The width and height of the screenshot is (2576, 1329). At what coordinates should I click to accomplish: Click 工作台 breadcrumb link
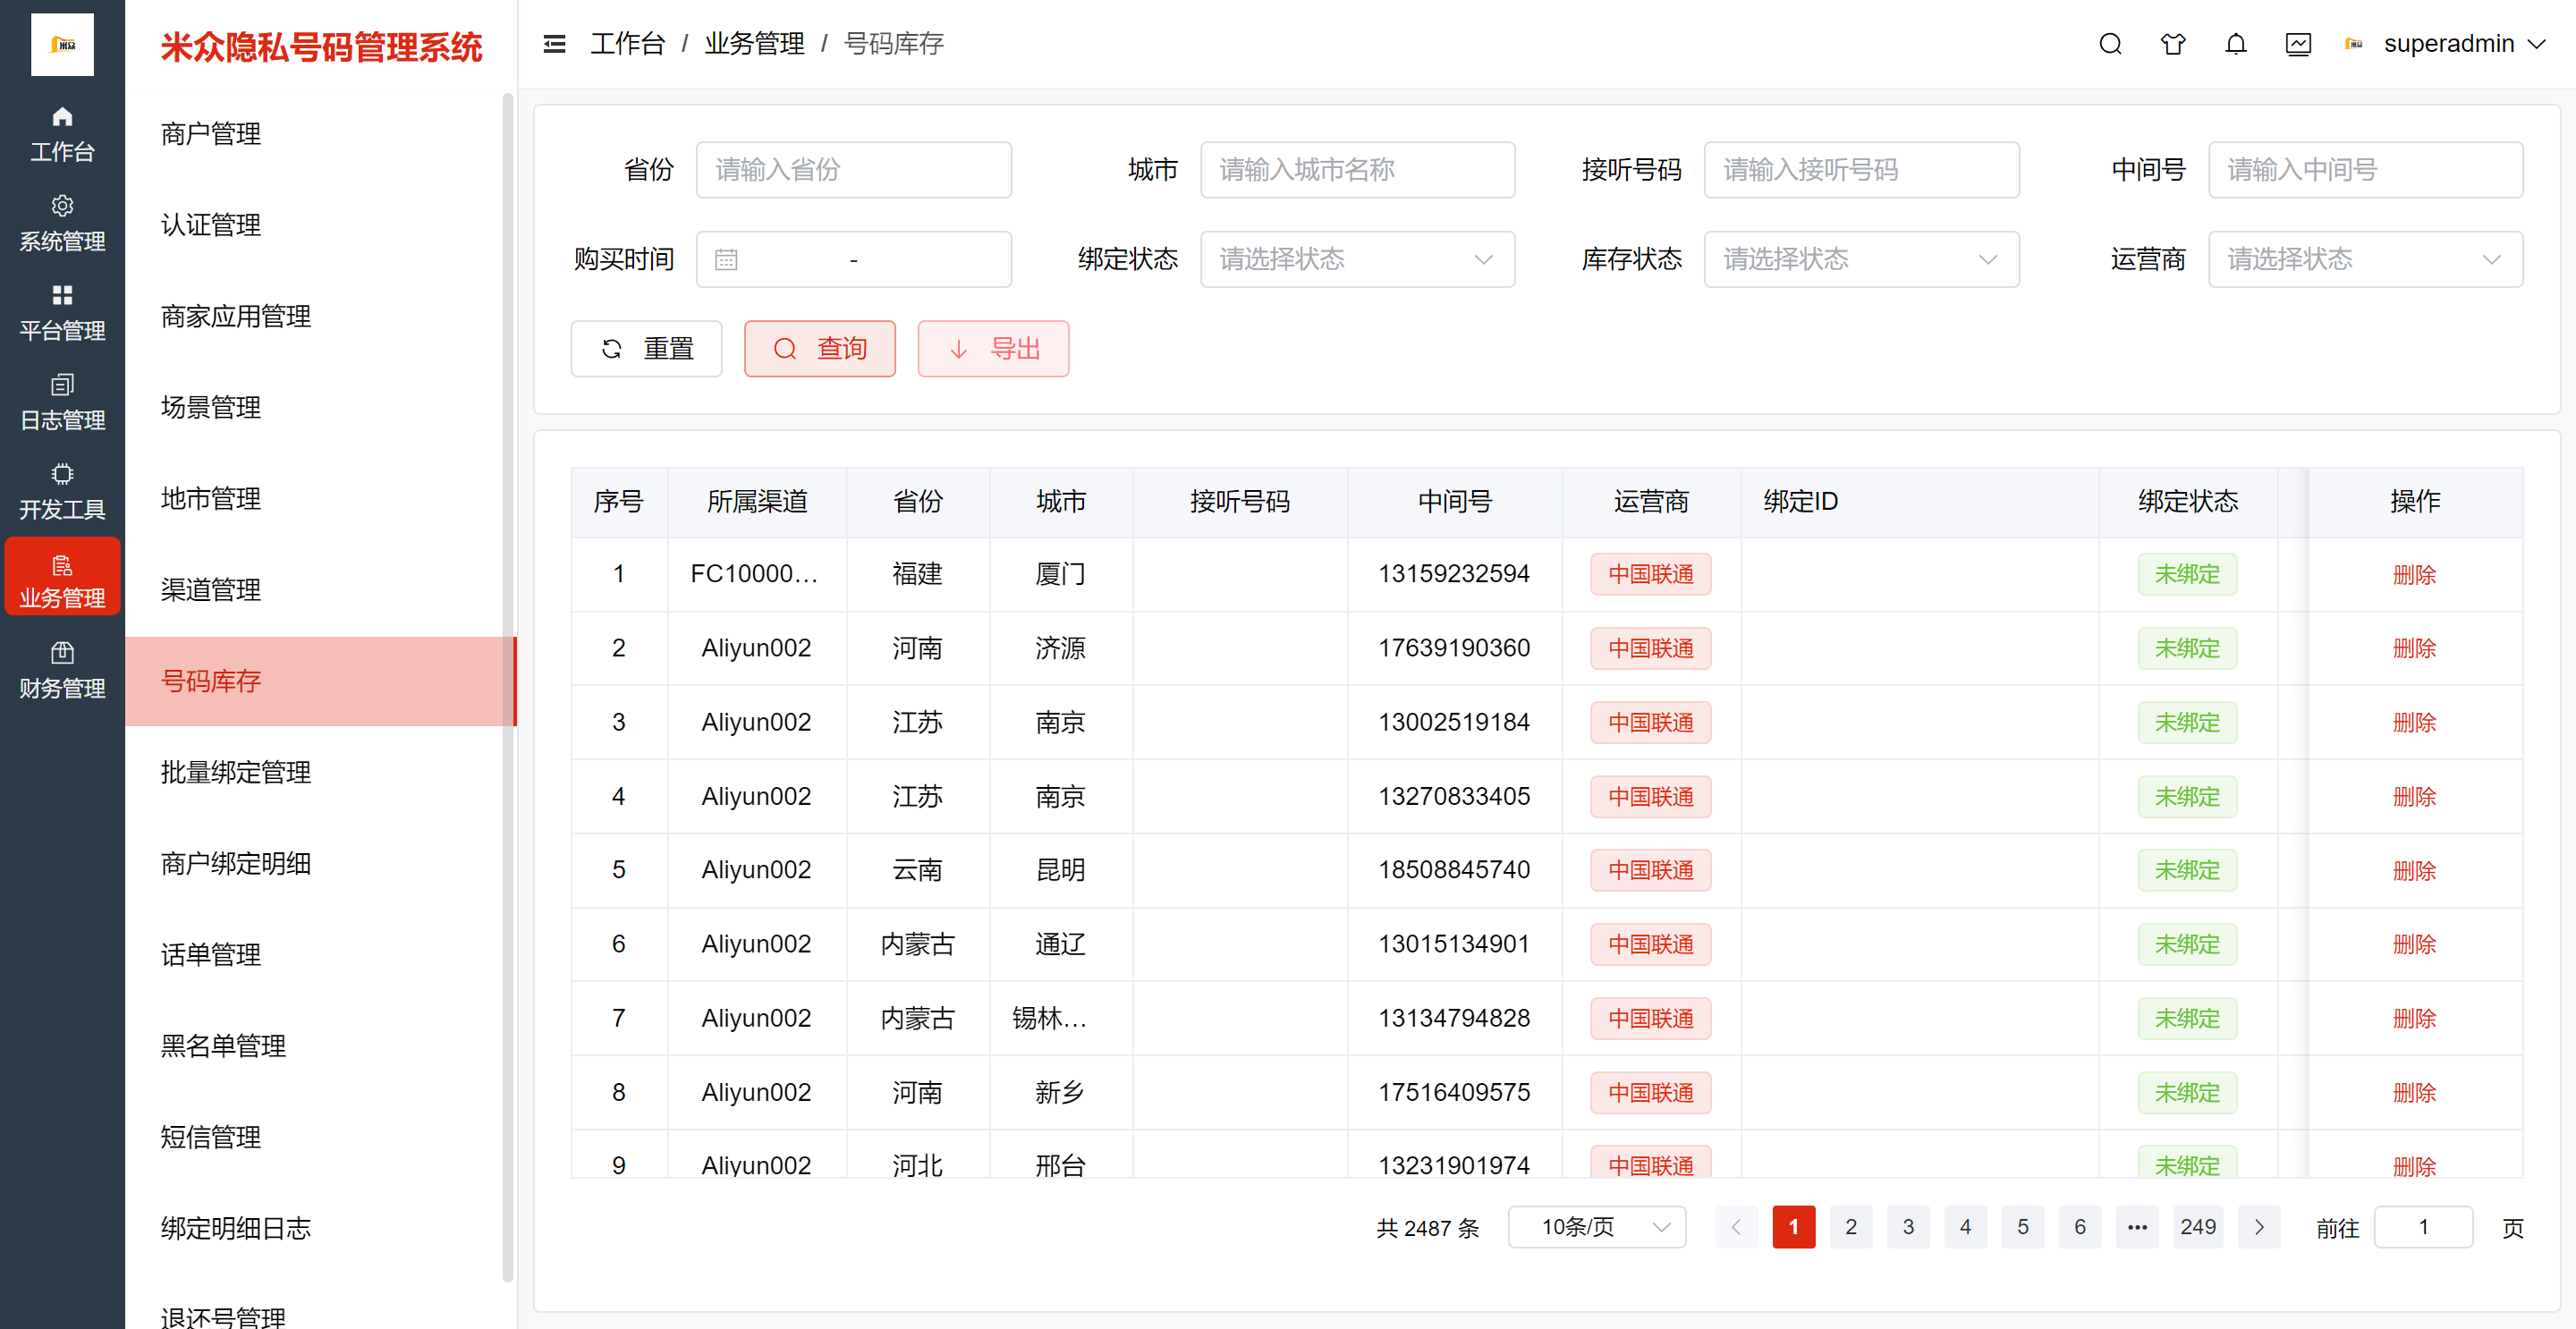pyautogui.click(x=627, y=44)
